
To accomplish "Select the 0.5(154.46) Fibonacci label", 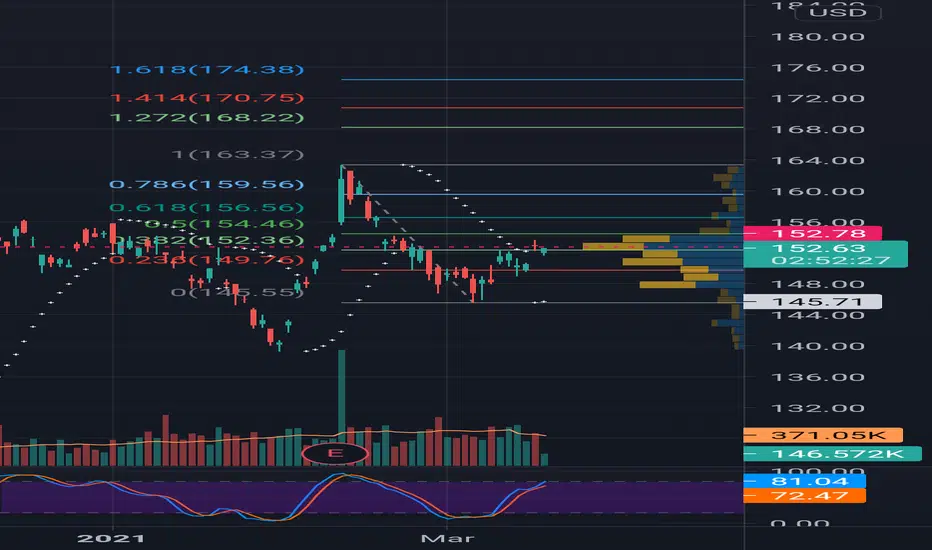I will [x=225, y=224].
